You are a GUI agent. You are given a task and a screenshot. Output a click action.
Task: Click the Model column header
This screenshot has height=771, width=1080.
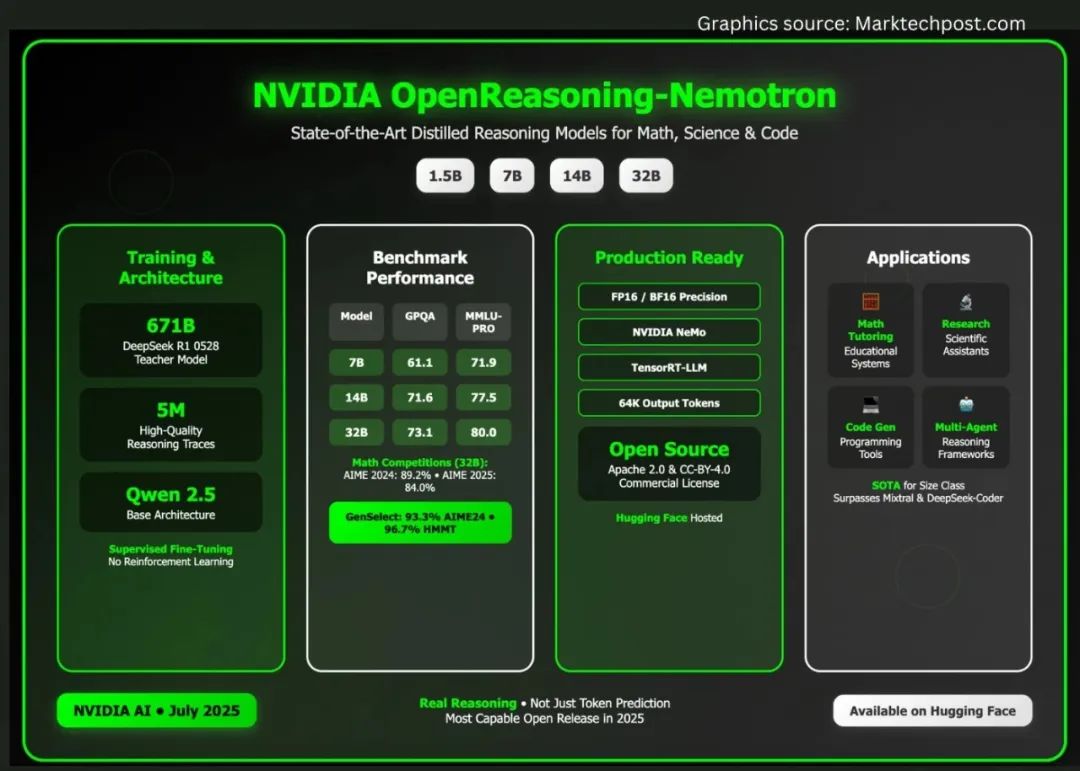[x=356, y=322]
